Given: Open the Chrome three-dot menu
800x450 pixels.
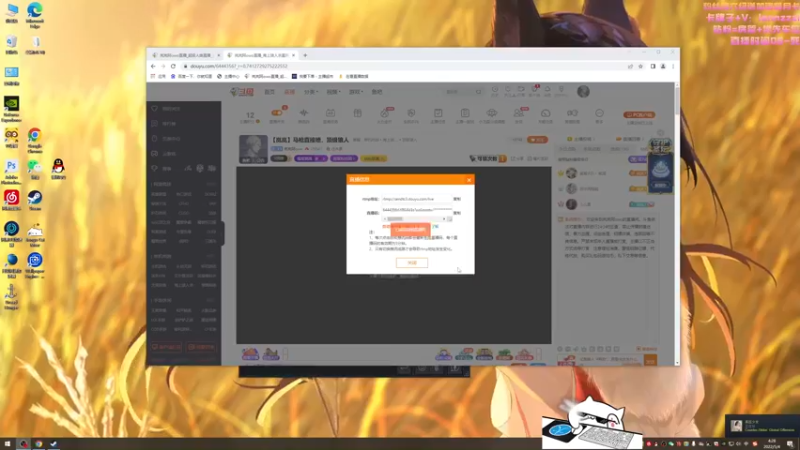Looking at the screenshot, I should tap(673, 66).
